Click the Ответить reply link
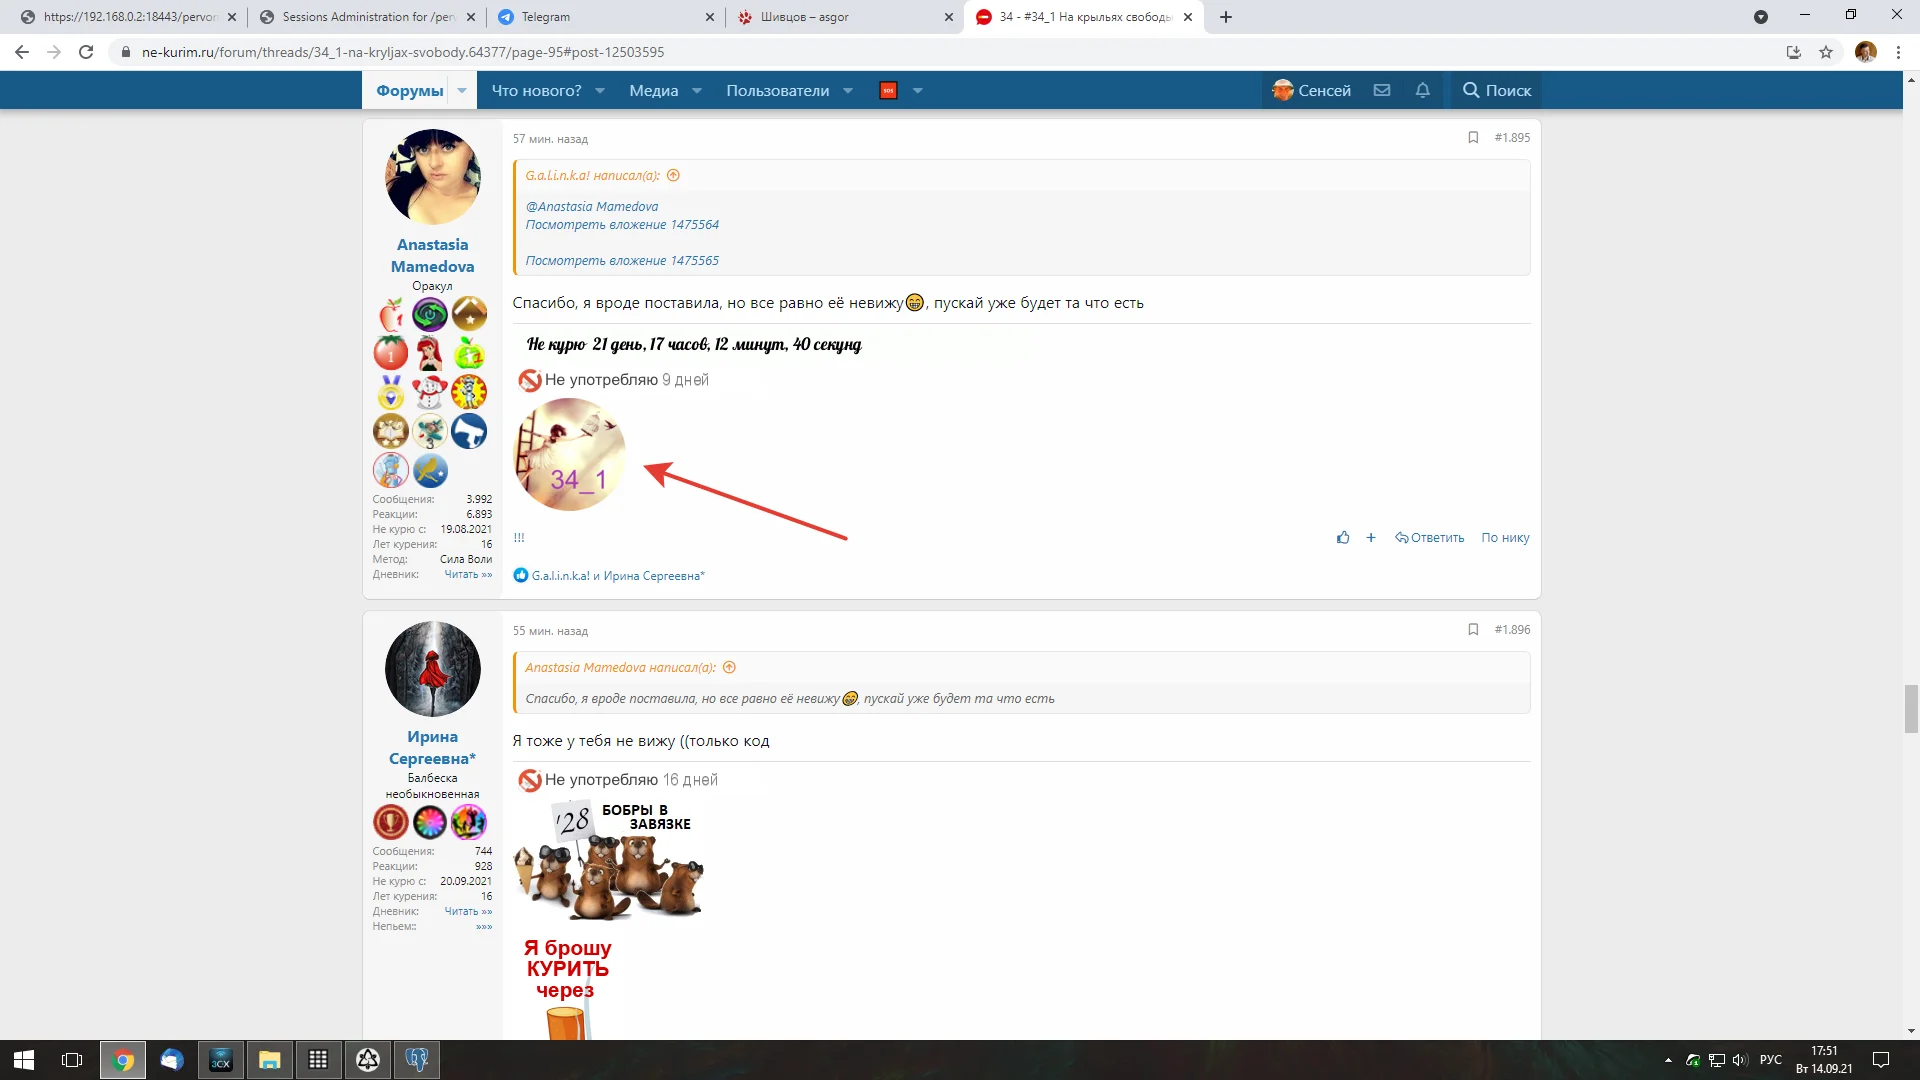Screen dimensions: 1920x1080 [1430, 538]
